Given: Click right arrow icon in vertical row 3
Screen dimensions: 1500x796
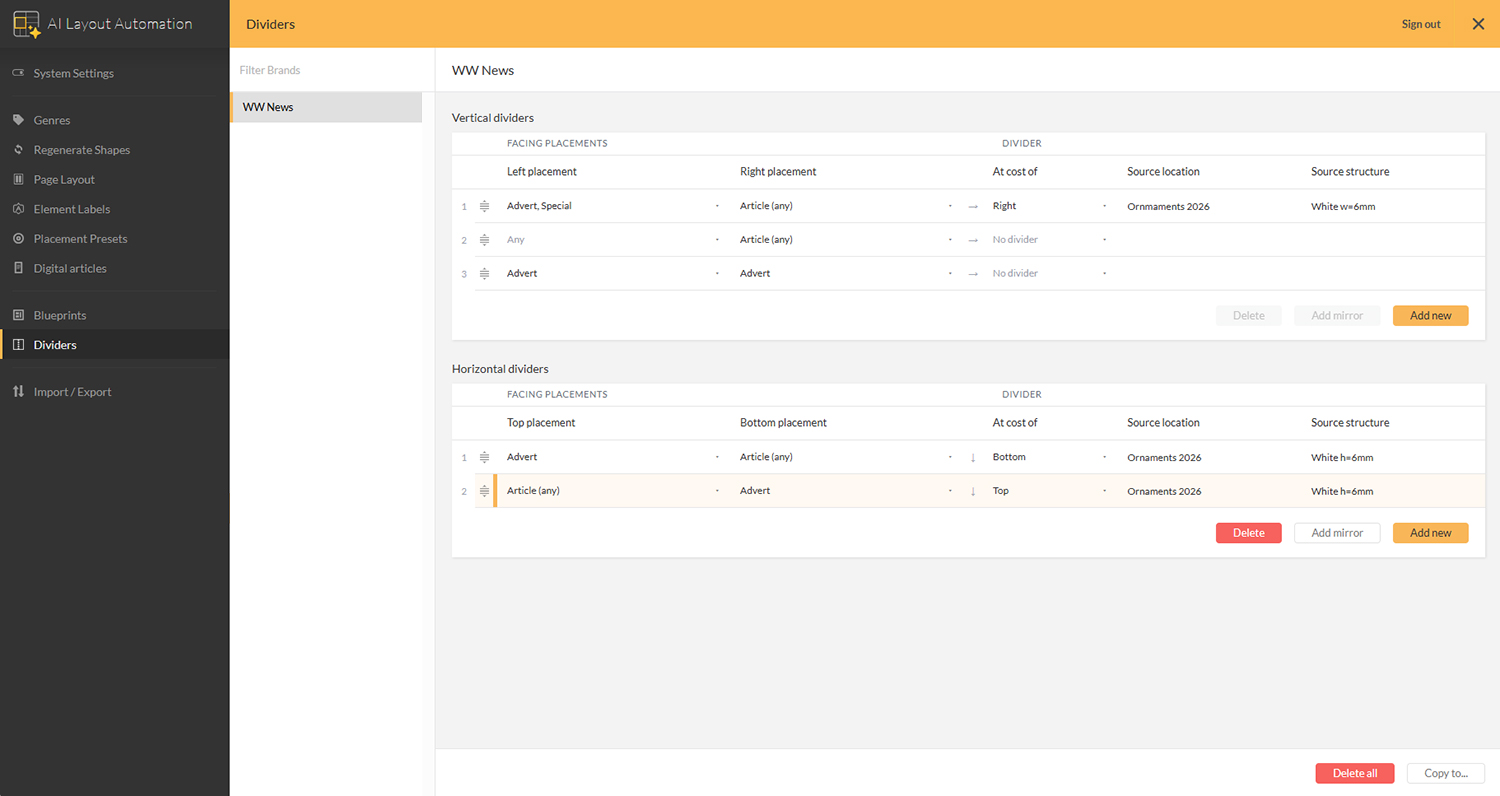Looking at the screenshot, I should [x=973, y=274].
